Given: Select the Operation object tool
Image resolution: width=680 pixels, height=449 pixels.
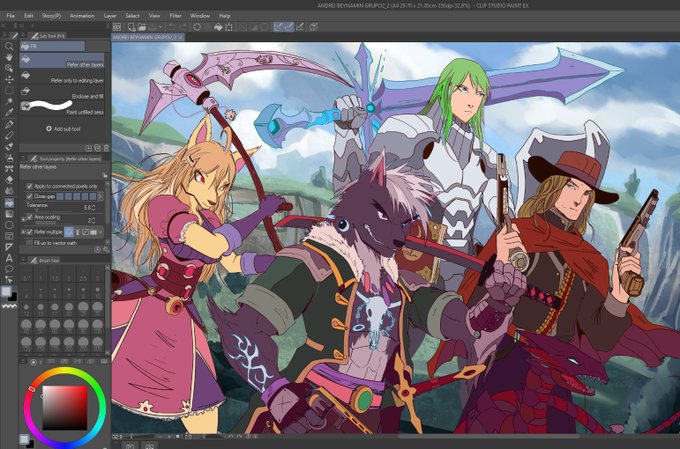Looking at the screenshot, I should [x=9, y=68].
